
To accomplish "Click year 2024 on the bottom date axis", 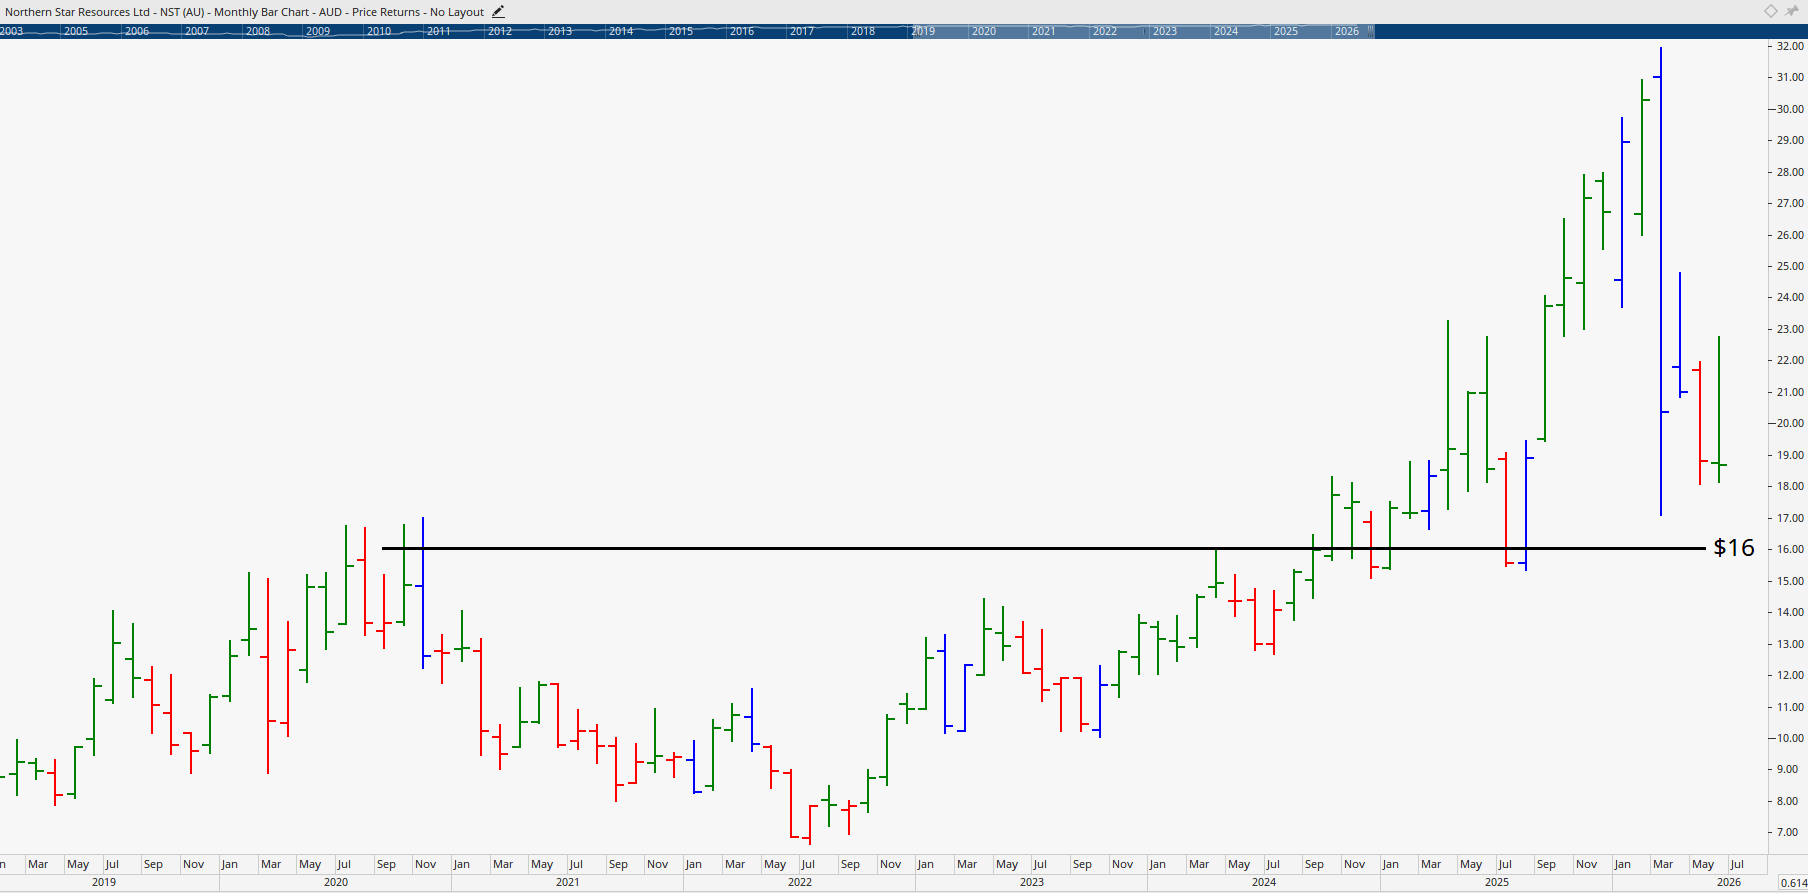I will (x=1264, y=882).
